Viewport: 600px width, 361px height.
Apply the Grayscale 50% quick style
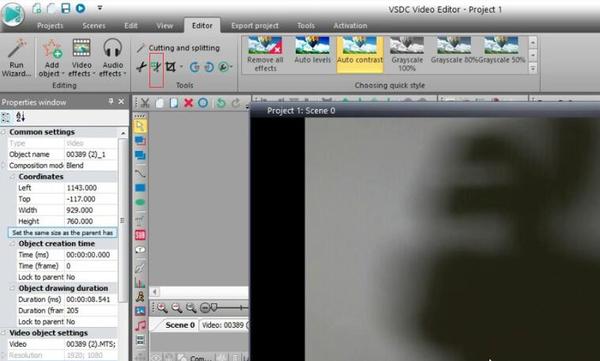coord(501,50)
